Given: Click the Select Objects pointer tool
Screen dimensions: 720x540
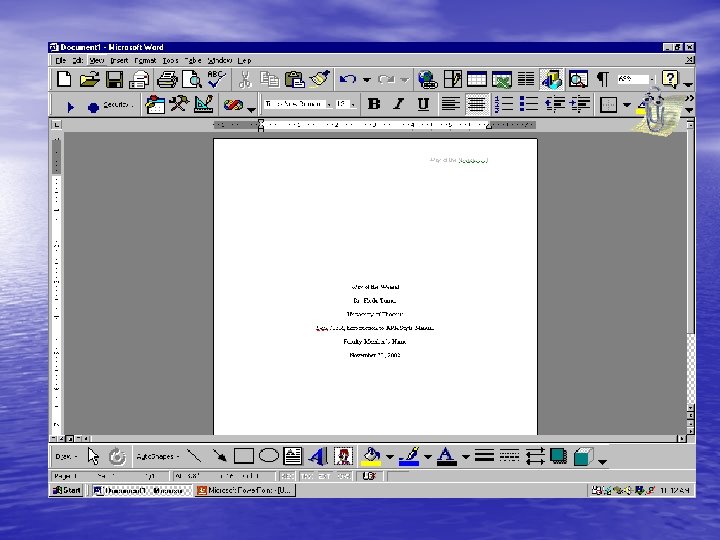Looking at the screenshot, I should (93, 456).
